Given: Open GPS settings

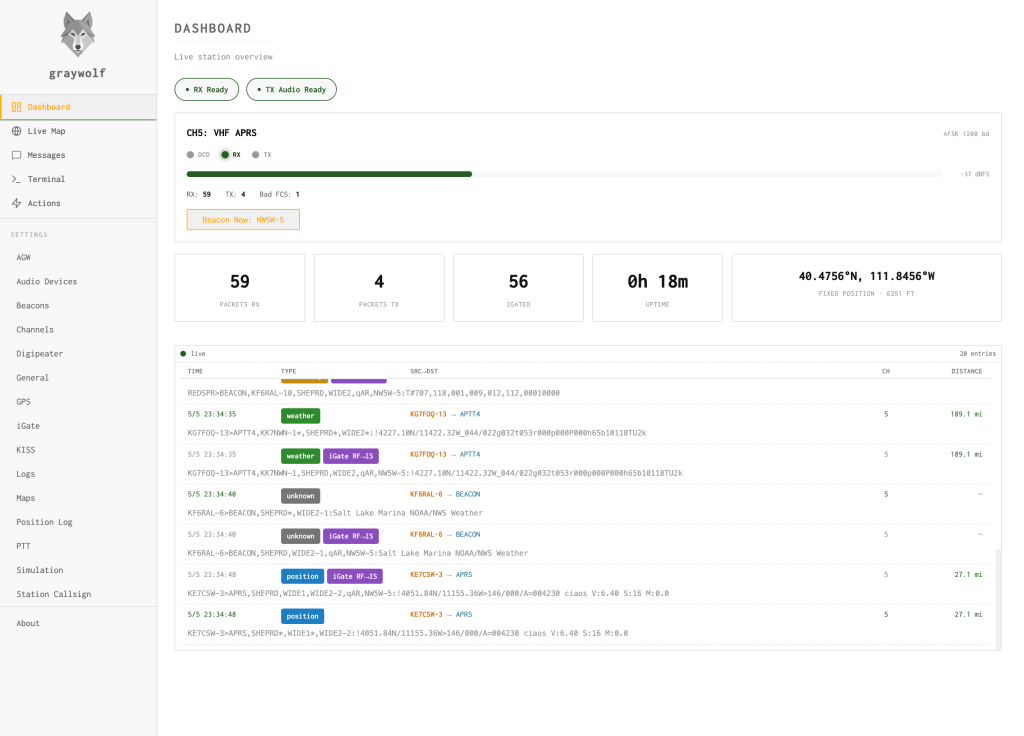Looking at the screenshot, I should pyautogui.click(x=78, y=402).
